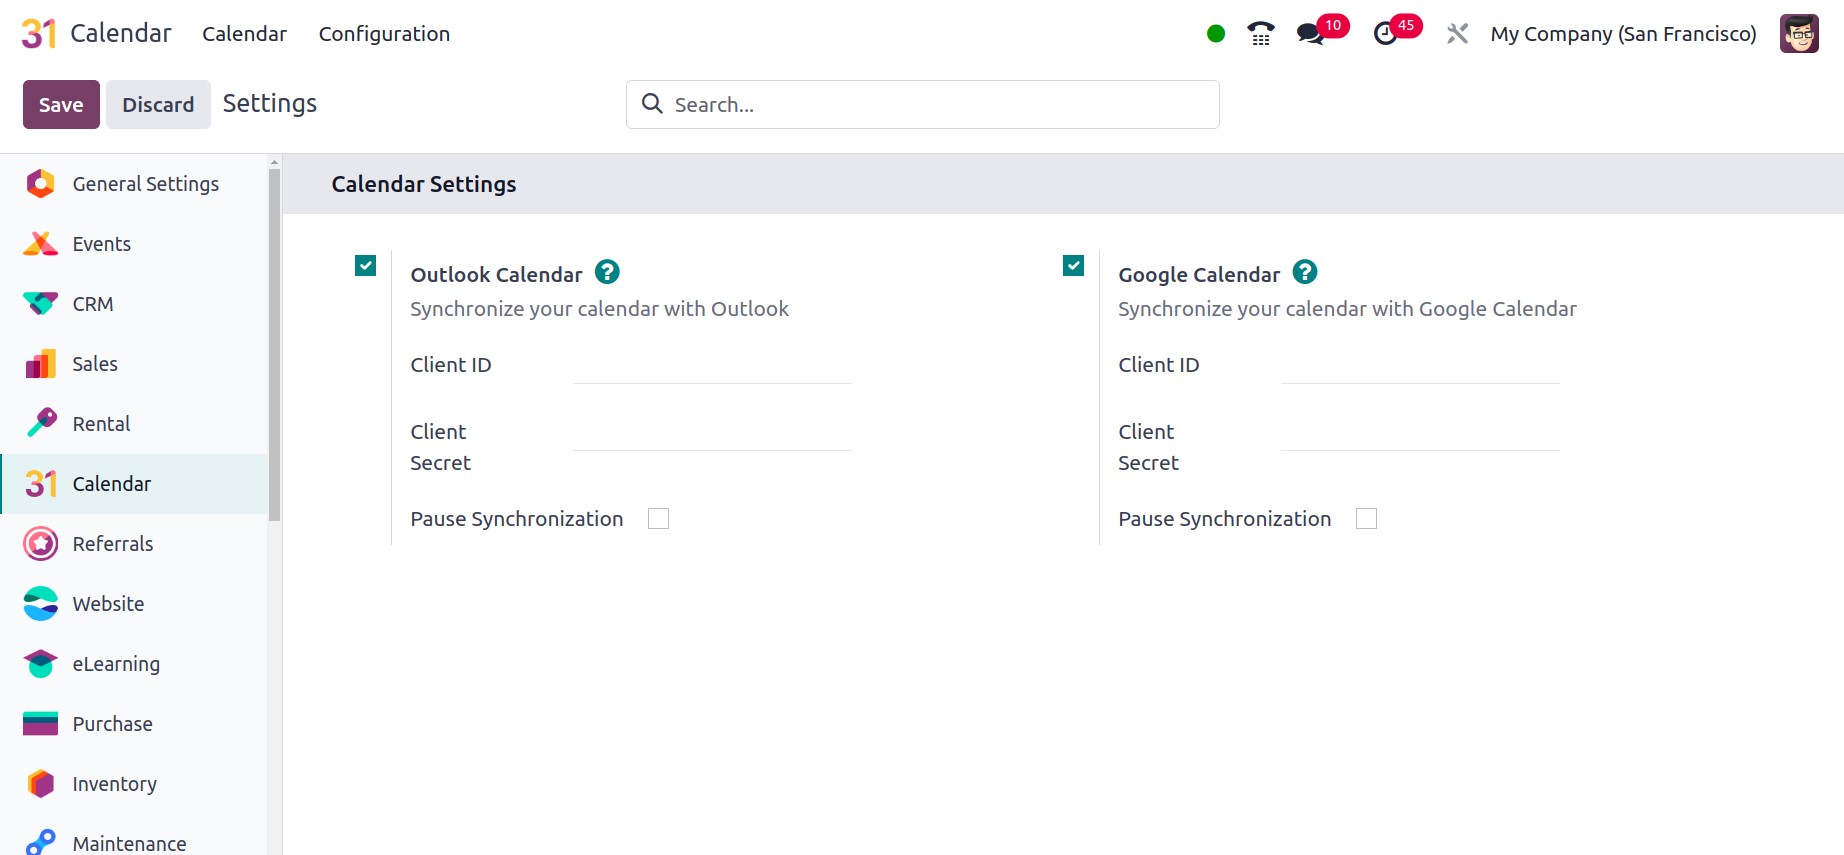Click the Maintenance sidebar icon
Image resolution: width=1844 pixels, height=855 pixels.
[40, 843]
